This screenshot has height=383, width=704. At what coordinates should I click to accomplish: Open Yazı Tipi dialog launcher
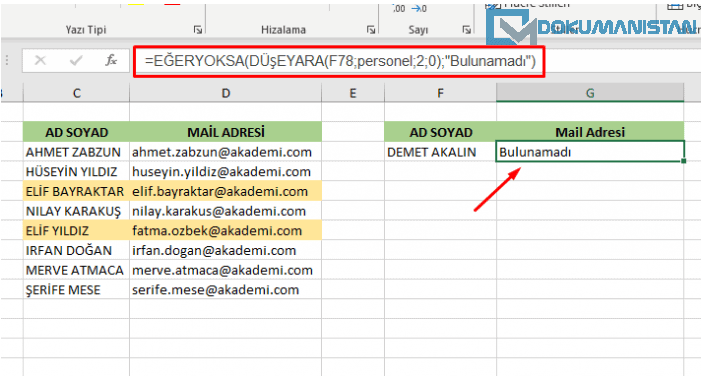pyautogui.click(x=198, y=30)
